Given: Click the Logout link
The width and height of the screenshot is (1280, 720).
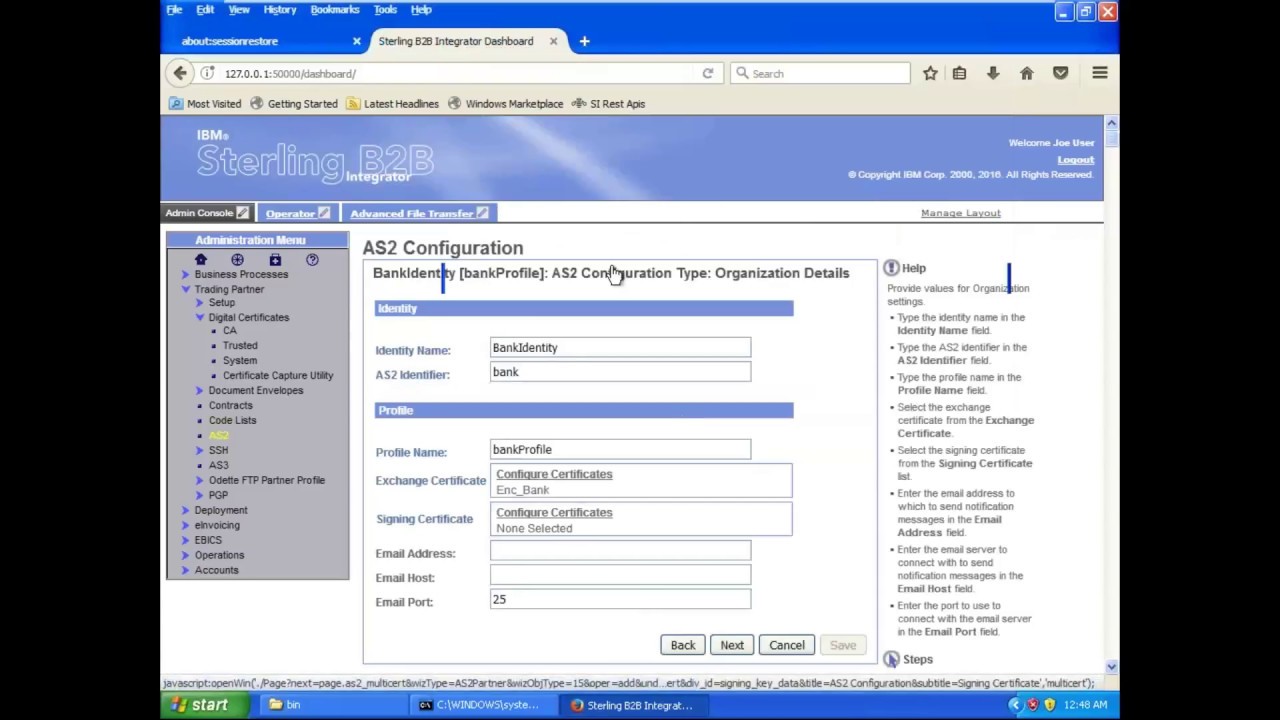Looking at the screenshot, I should pos(1076,160).
